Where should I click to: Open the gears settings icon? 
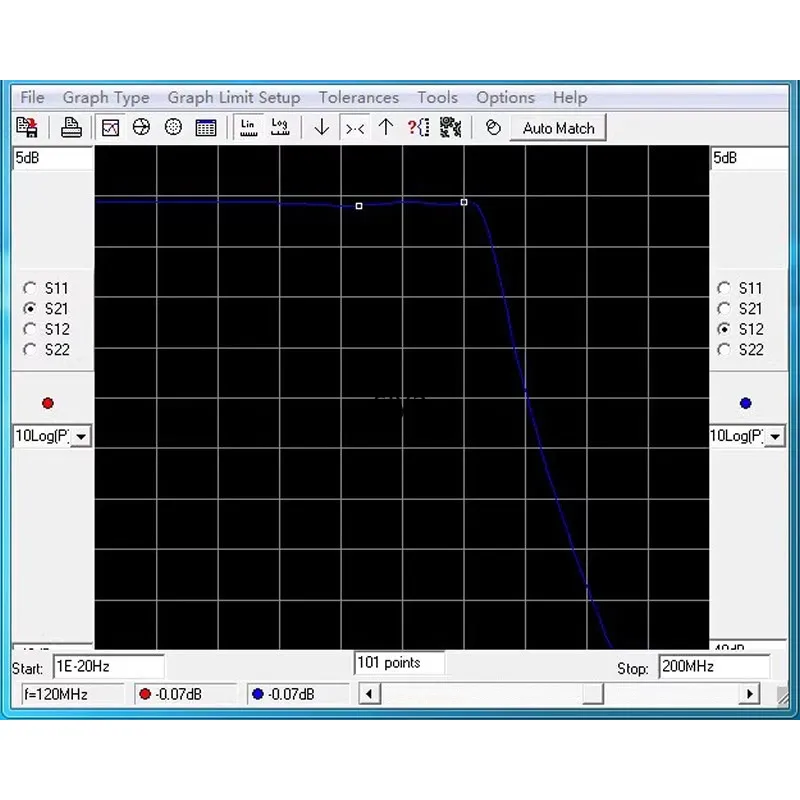pyautogui.click(x=451, y=128)
